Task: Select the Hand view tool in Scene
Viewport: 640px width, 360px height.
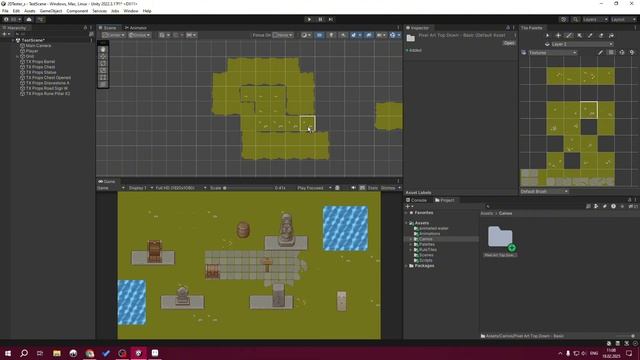Action: (103, 49)
